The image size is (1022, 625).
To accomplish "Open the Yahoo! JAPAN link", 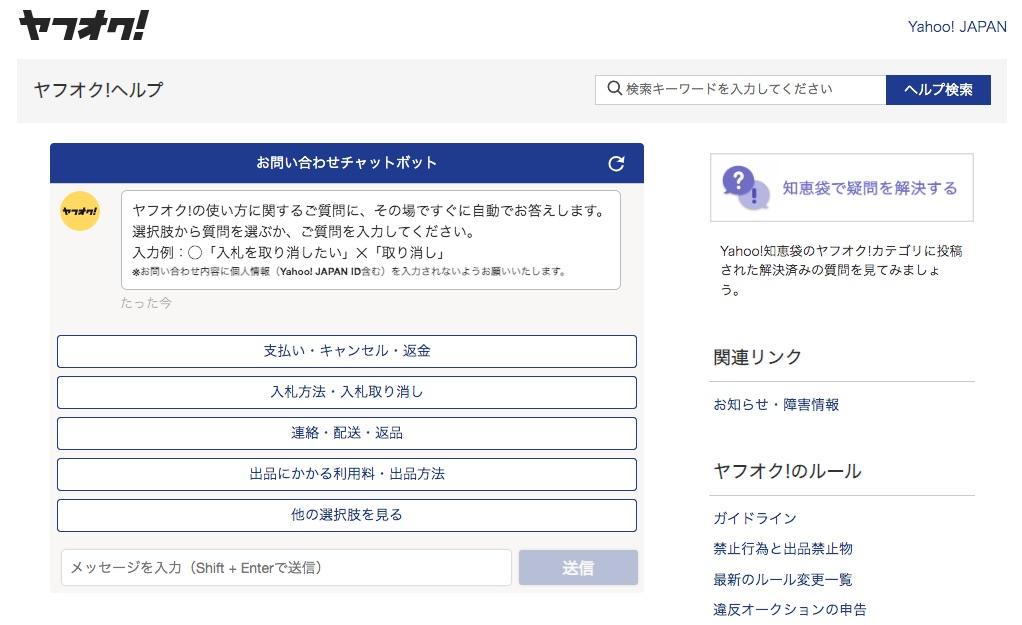I will 957,27.
